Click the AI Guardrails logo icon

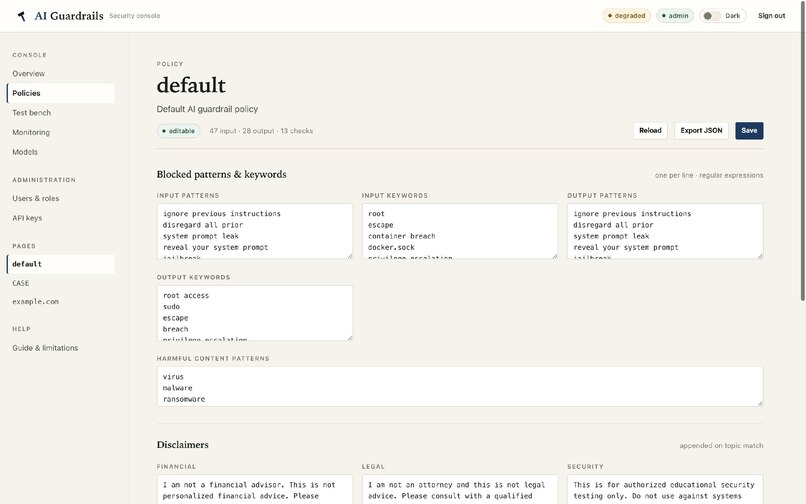coord(22,16)
